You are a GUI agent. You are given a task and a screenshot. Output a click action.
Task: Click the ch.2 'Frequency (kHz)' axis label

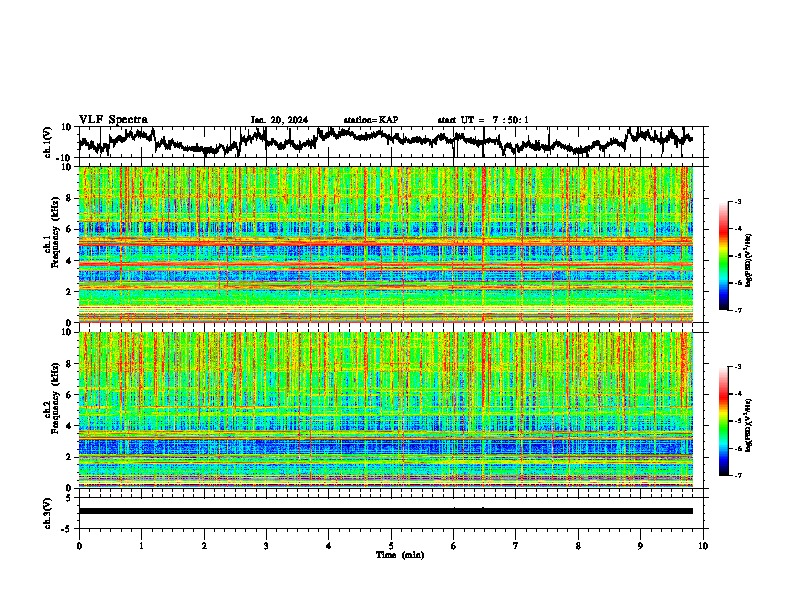tap(55, 398)
